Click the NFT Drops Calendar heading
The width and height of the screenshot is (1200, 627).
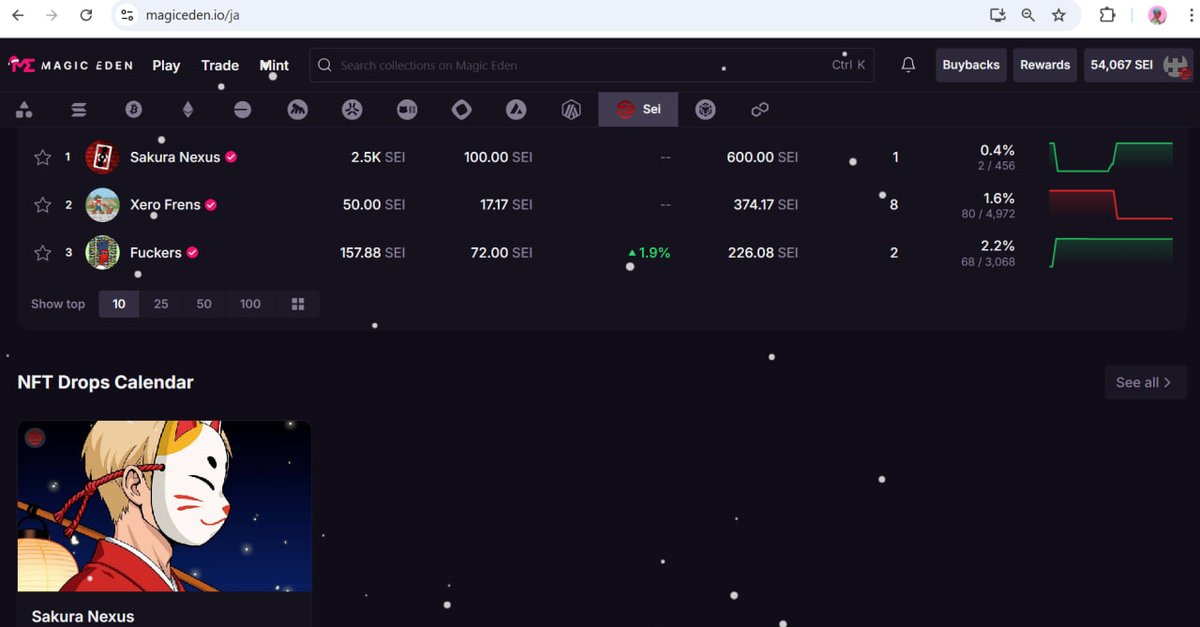(106, 382)
